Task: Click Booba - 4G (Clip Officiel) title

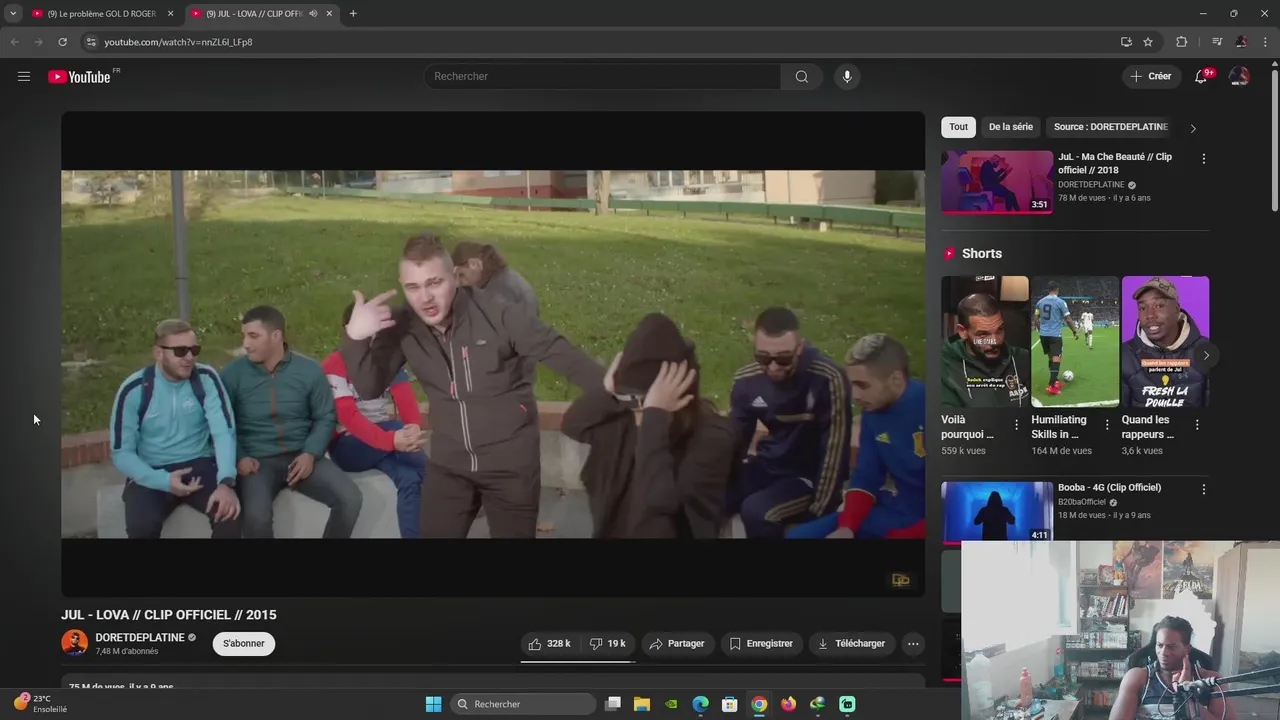Action: [1109, 488]
